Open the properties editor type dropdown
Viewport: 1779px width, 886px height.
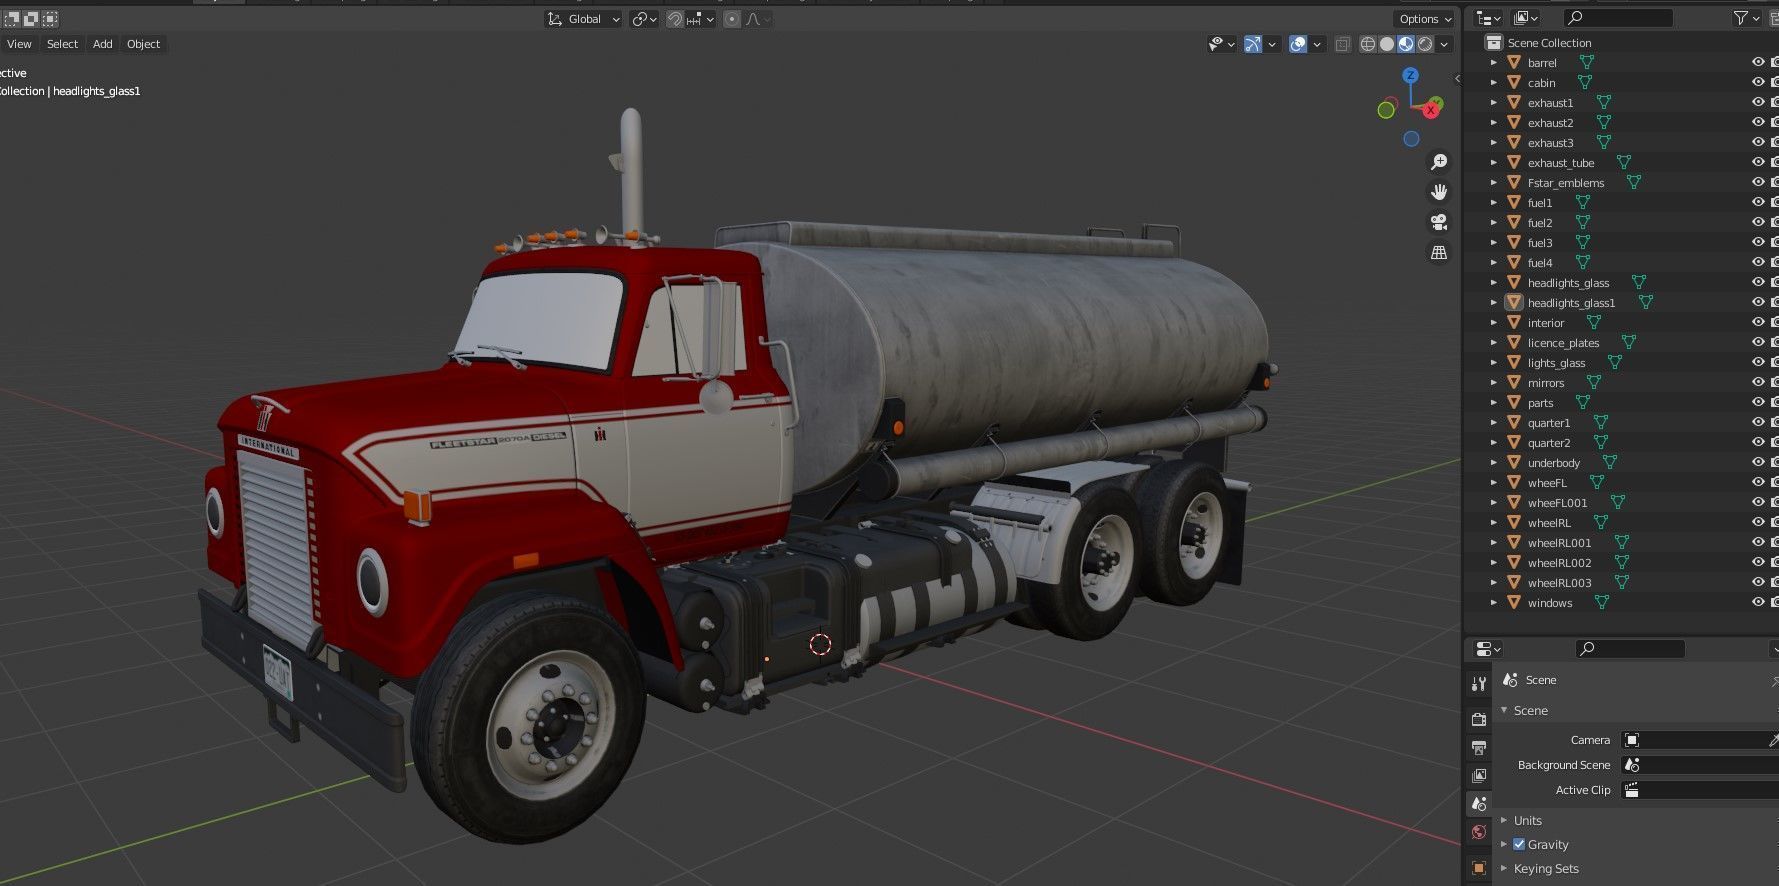point(1488,649)
